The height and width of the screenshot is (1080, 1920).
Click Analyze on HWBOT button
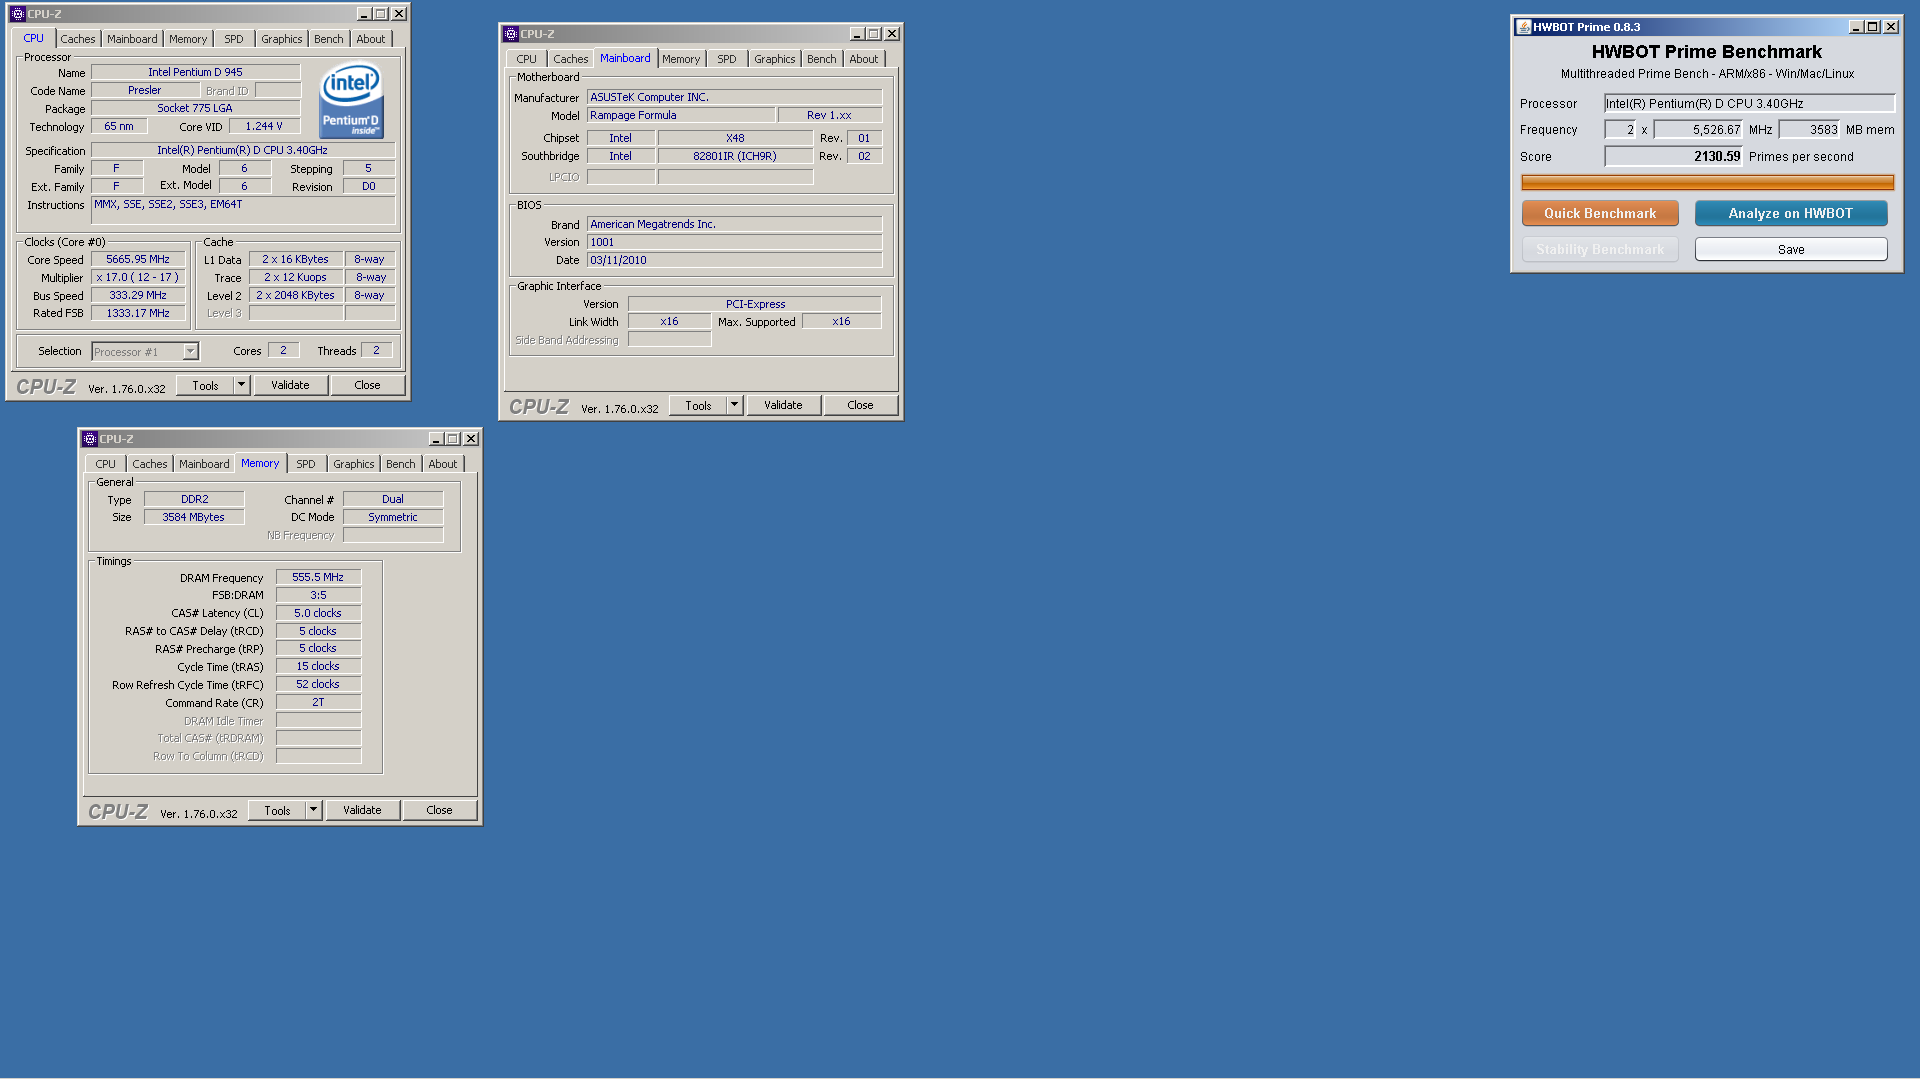(x=1791, y=213)
